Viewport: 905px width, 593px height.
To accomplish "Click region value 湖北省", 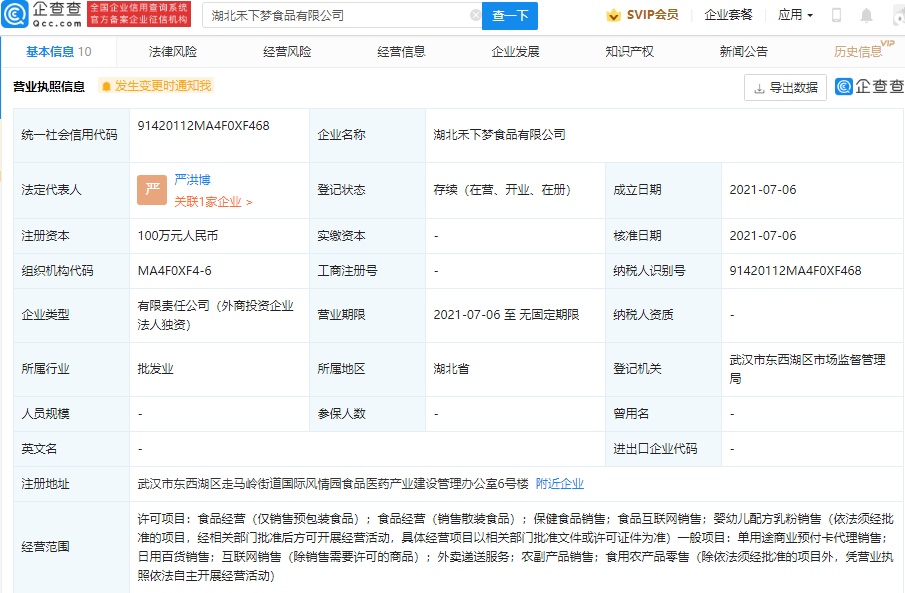I will tap(451, 369).
